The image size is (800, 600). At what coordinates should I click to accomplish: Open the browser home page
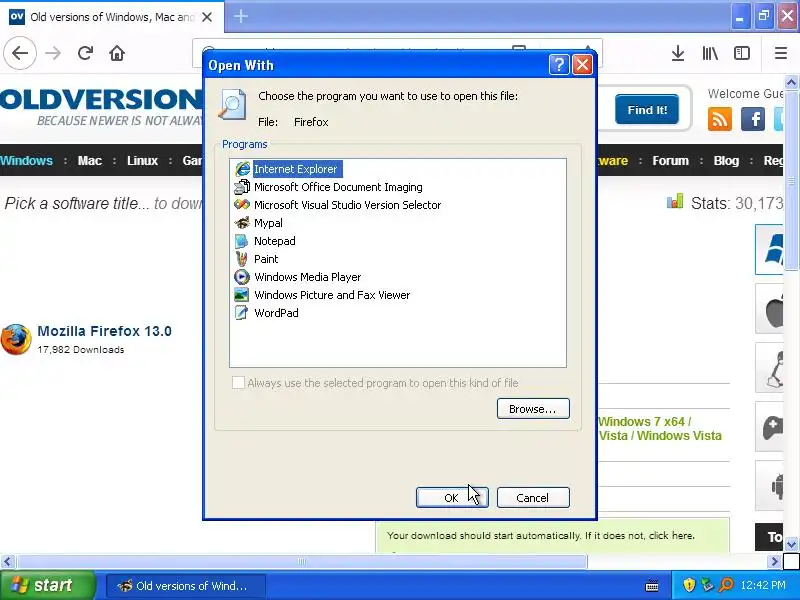click(117, 53)
